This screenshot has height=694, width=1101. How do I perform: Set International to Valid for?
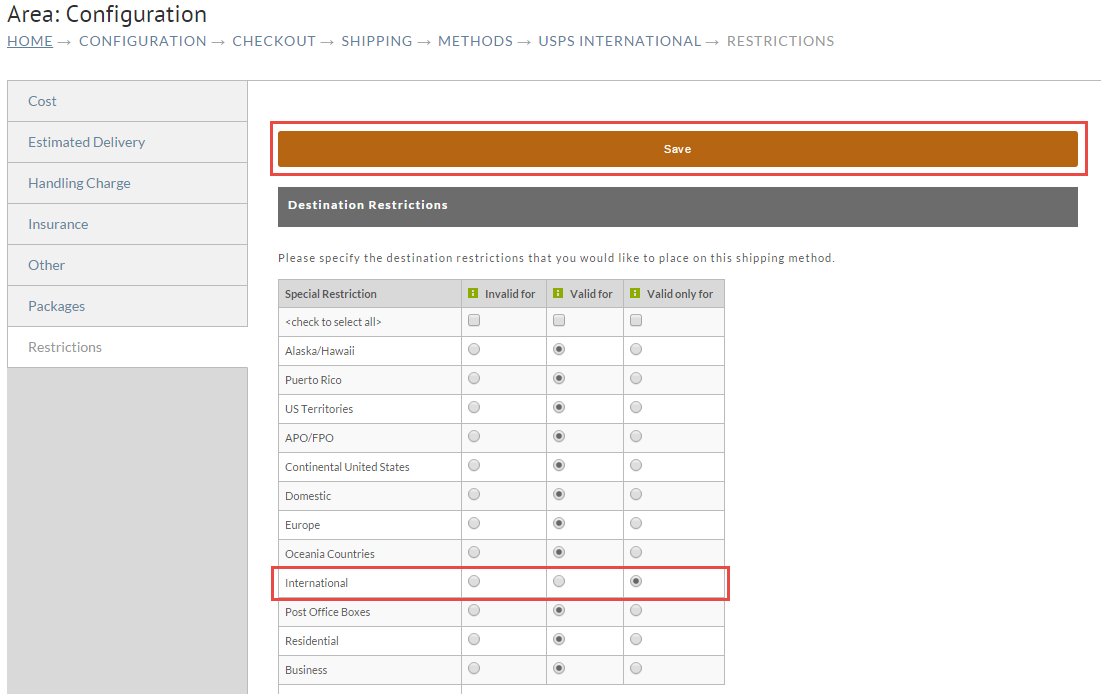click(x=559, y=582)
